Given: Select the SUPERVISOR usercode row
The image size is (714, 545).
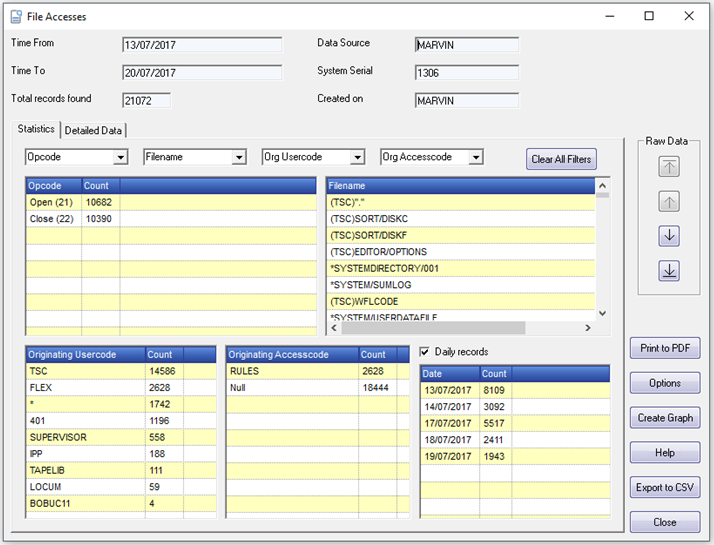Looking at the screenshot, I should (x=121, y=438).
